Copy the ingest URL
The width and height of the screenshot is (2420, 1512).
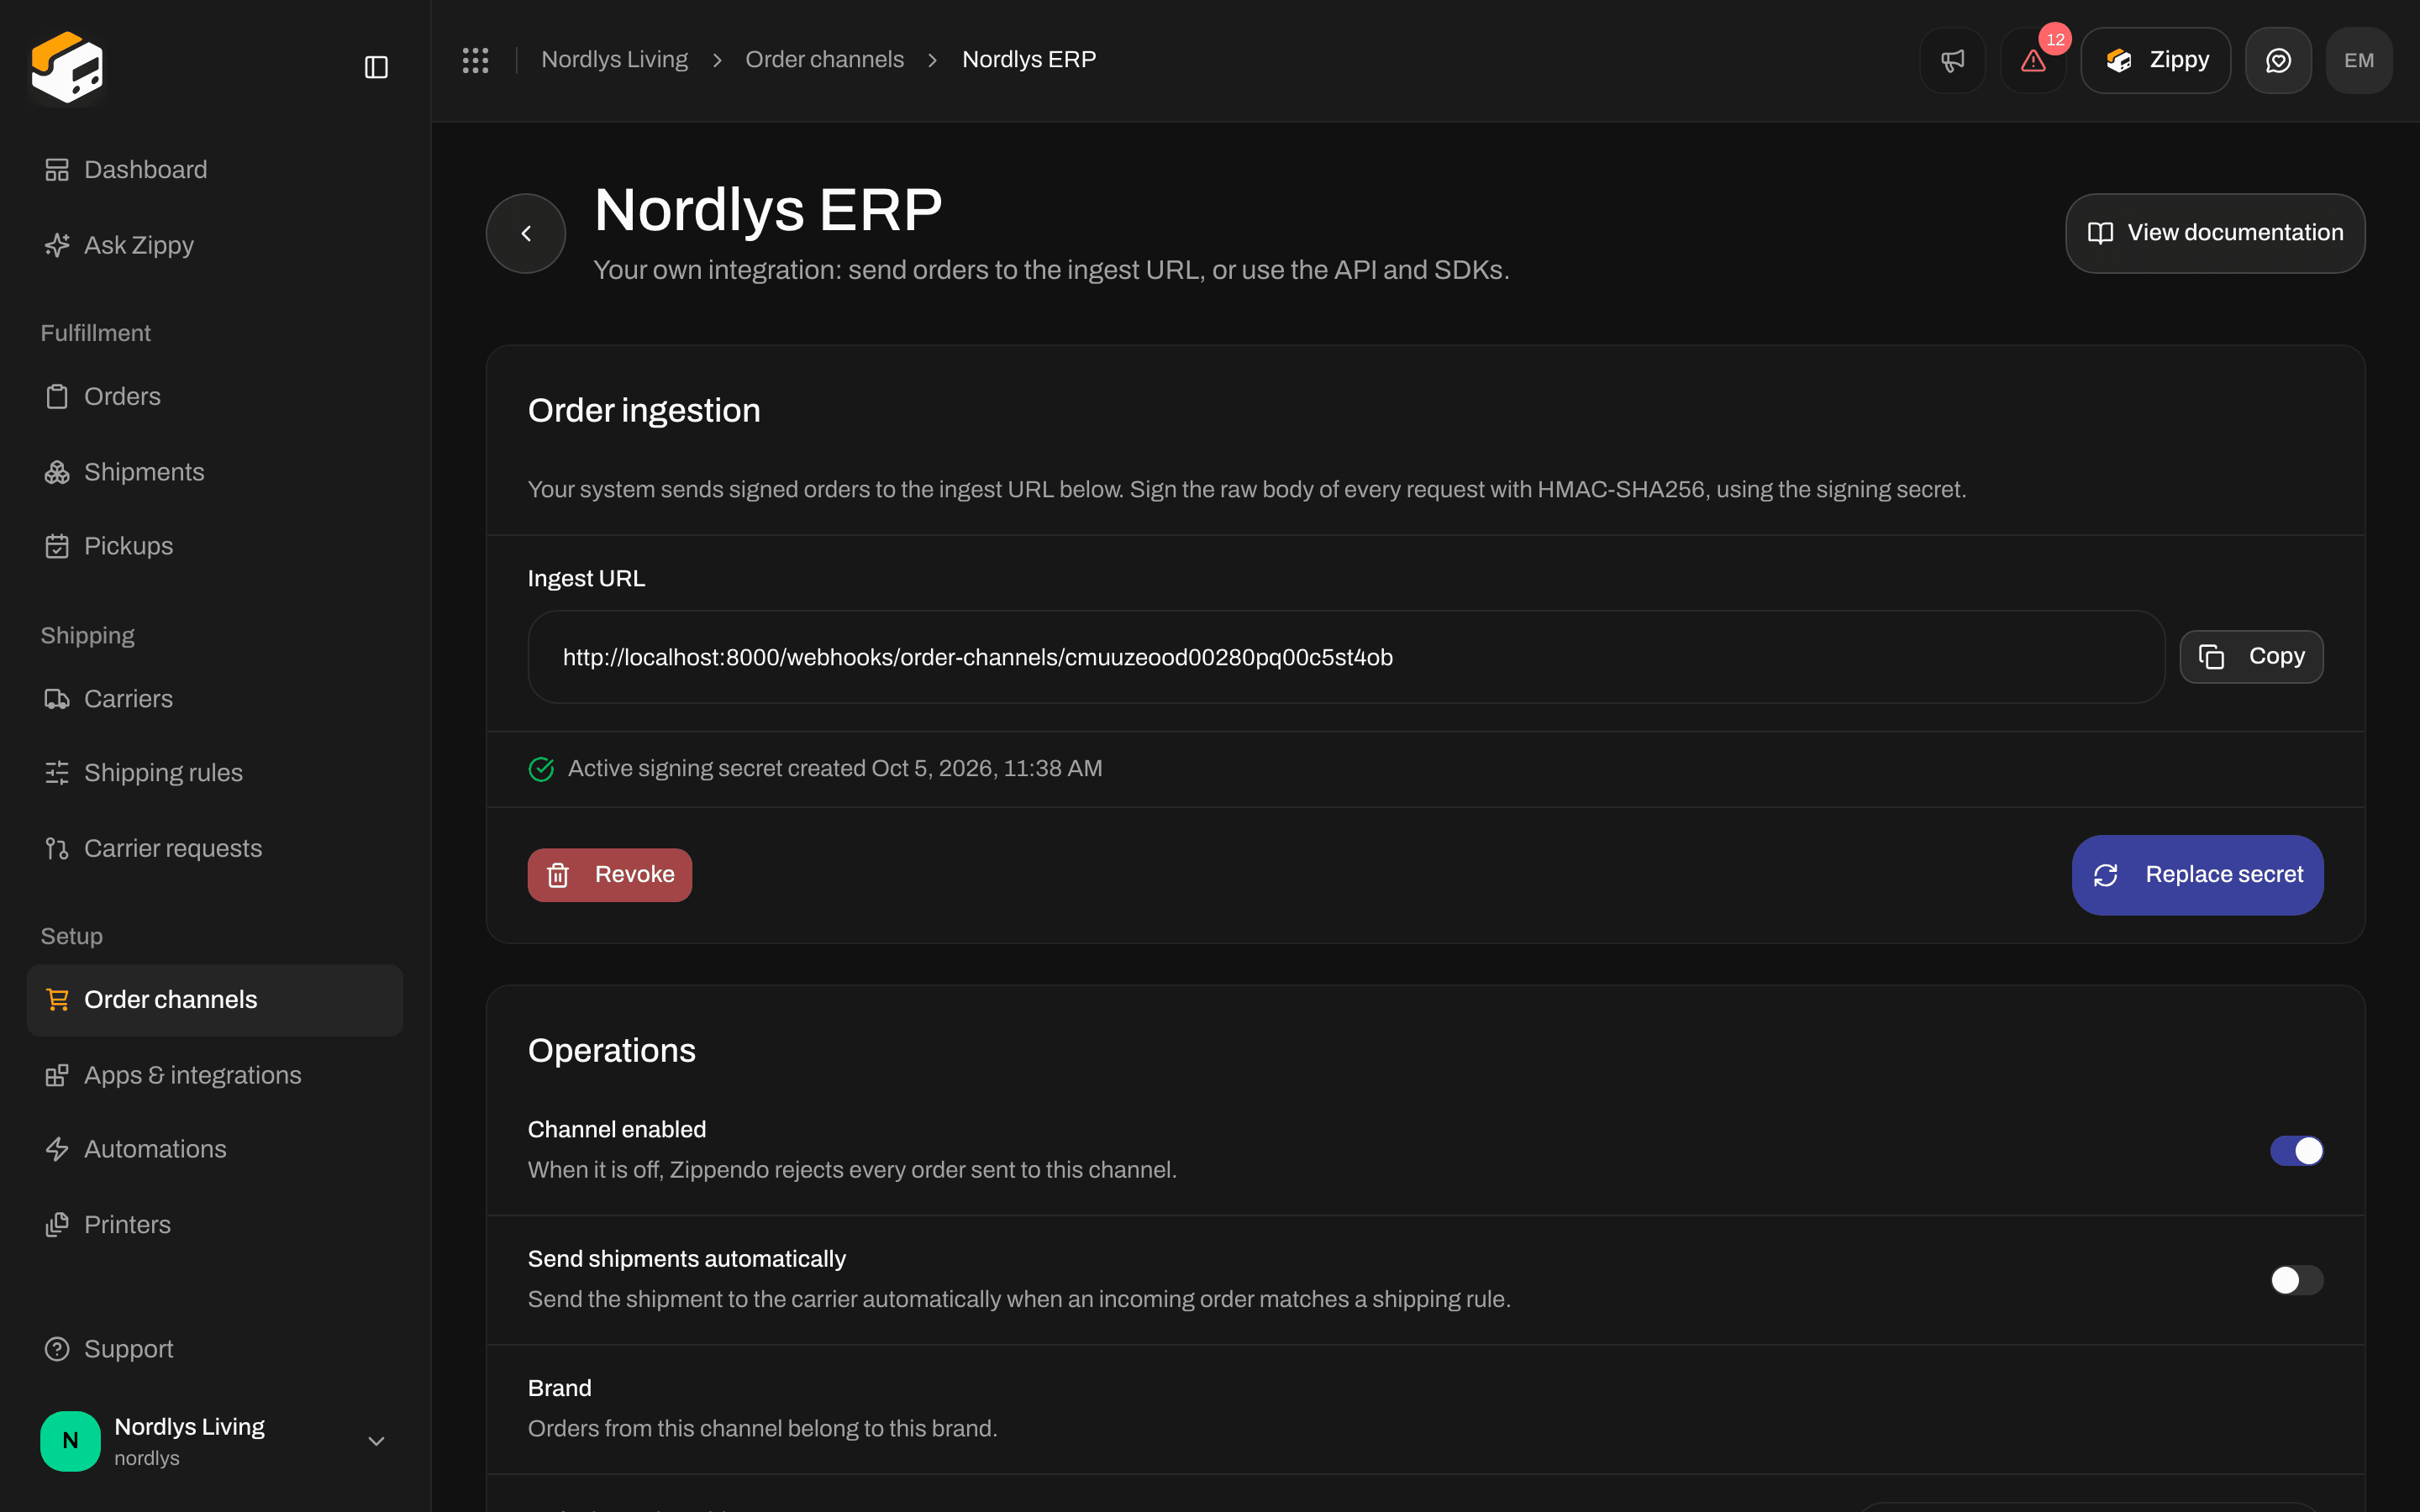coord(2251,657)
